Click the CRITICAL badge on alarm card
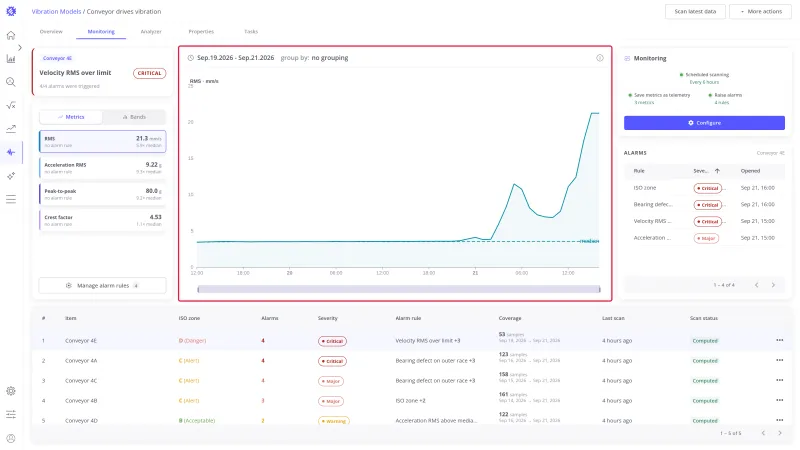This screenshot has width=800, height=450. click(x=149, y=73)
